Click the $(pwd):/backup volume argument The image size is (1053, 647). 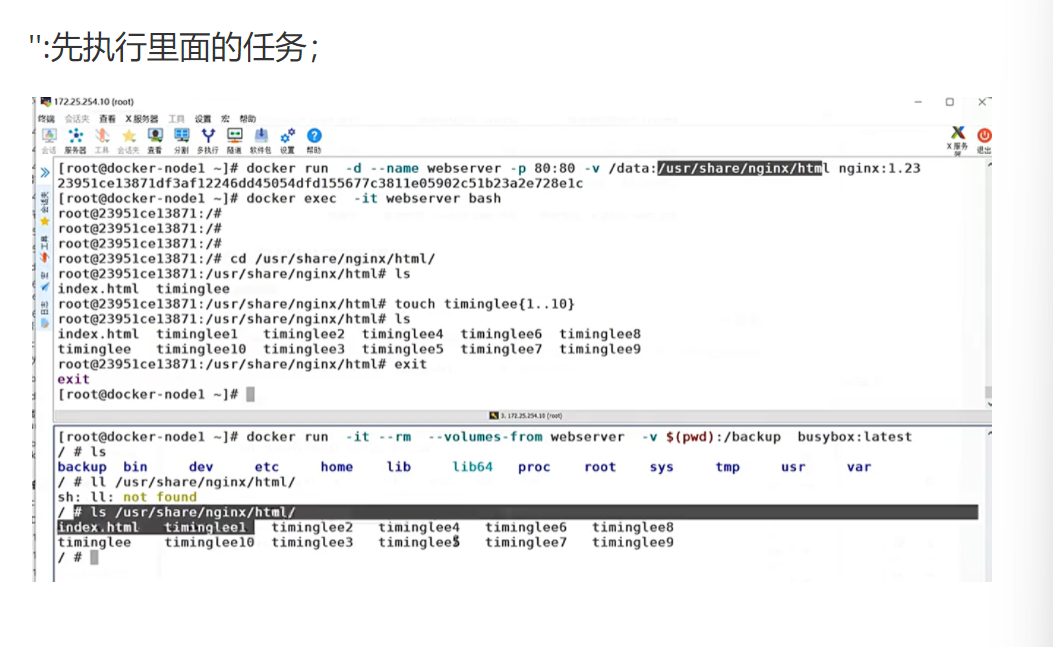pyautogui.click(x=723, y=437)
